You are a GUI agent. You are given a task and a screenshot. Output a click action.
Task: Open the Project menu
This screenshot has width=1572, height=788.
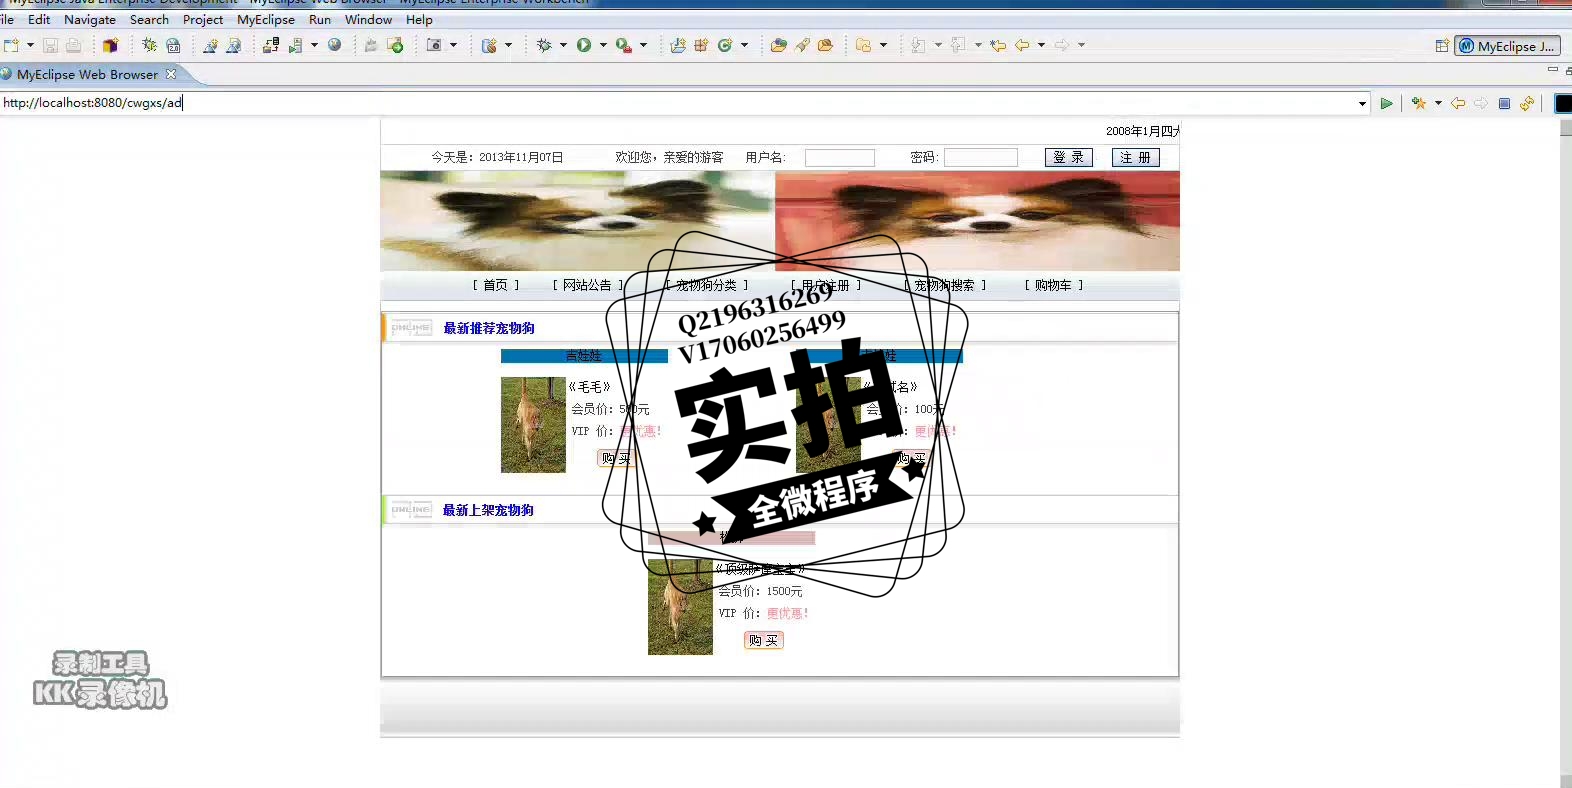(203, 19)
